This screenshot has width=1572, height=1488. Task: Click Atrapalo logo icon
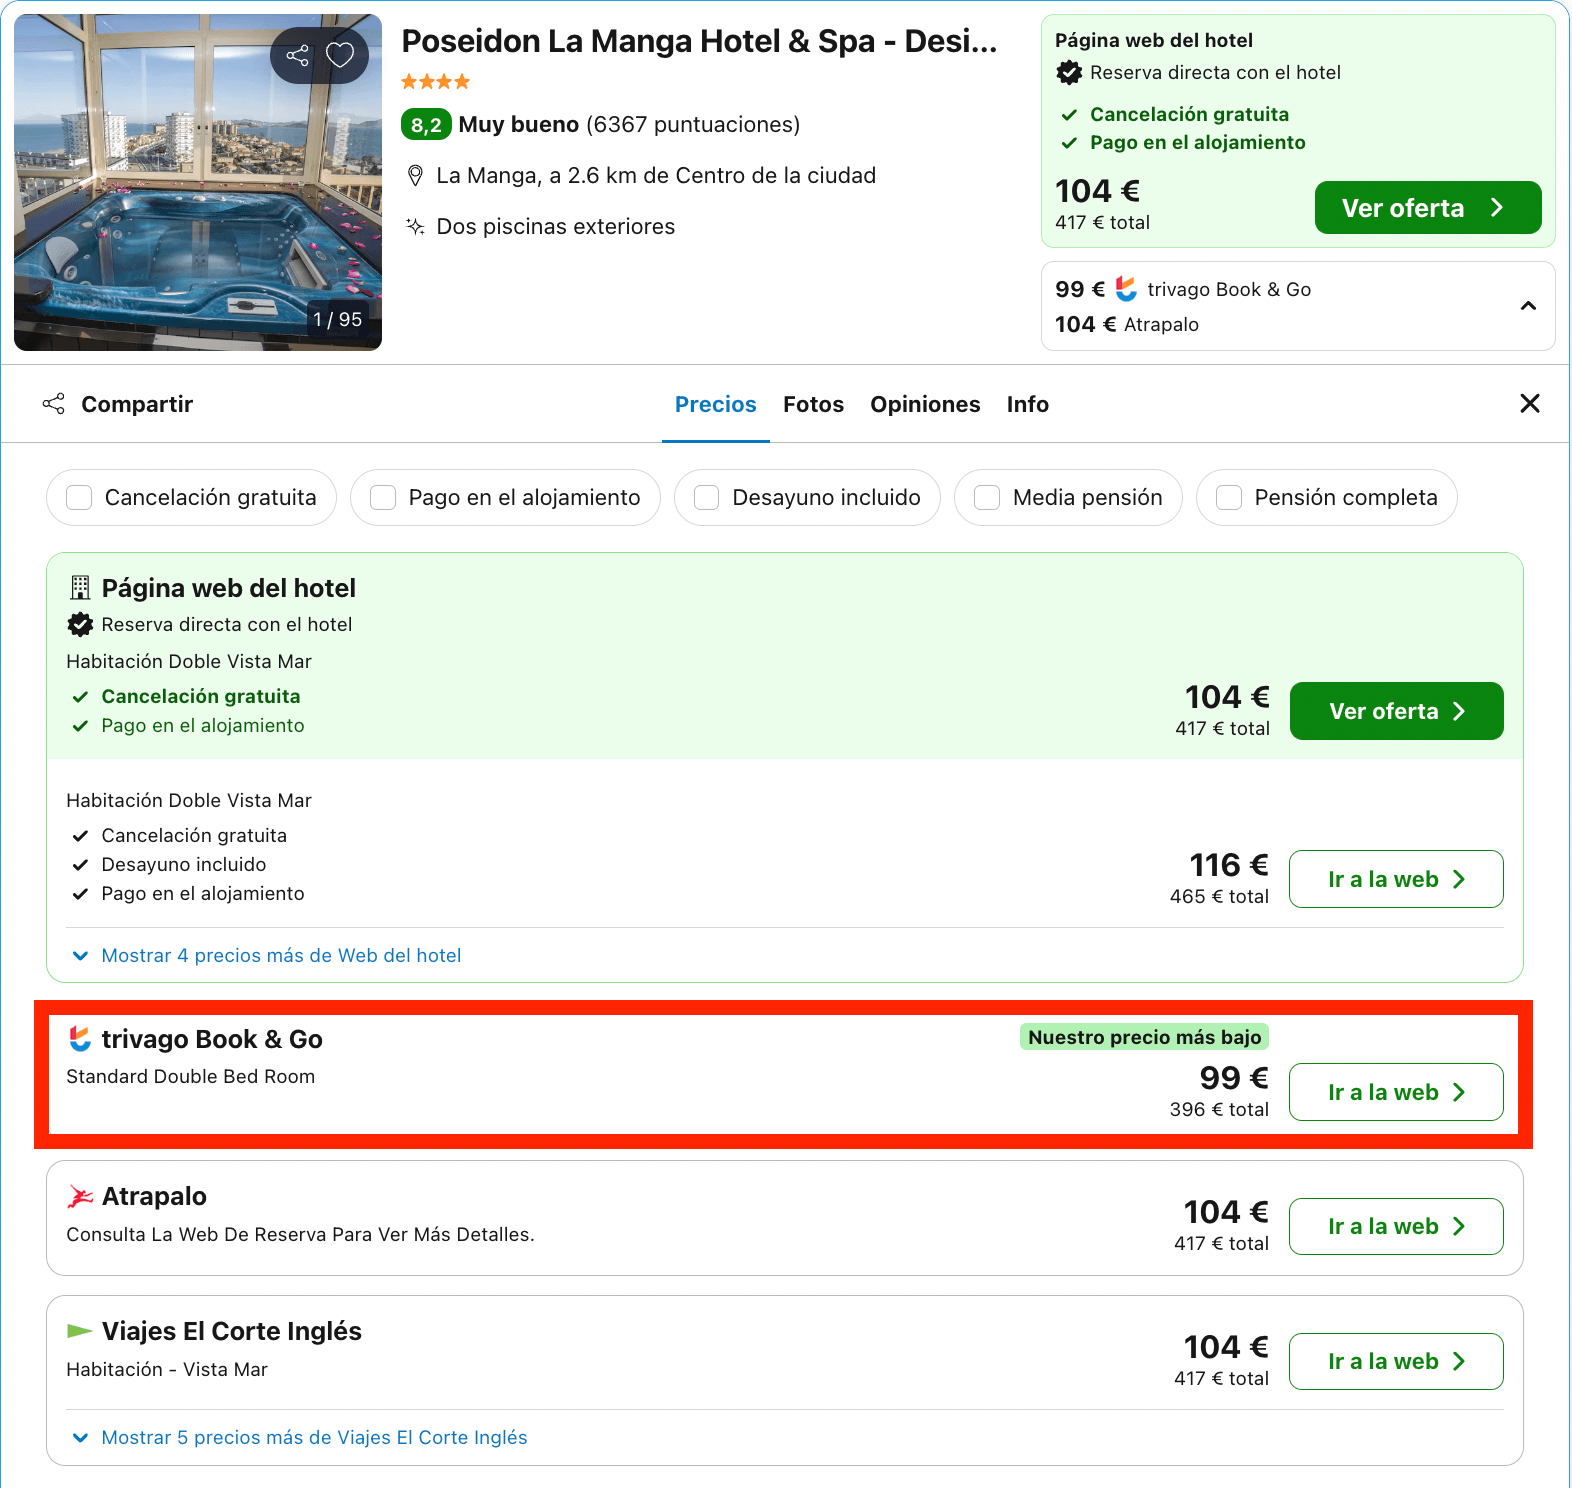[x=80, y=1196]
